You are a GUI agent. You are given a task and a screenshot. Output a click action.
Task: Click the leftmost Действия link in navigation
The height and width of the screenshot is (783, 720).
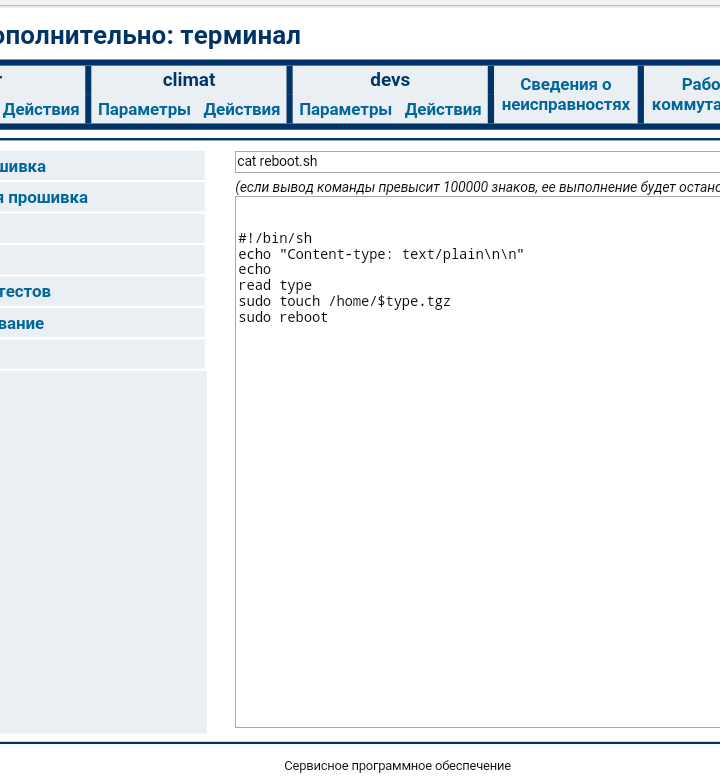coord(41,109)
